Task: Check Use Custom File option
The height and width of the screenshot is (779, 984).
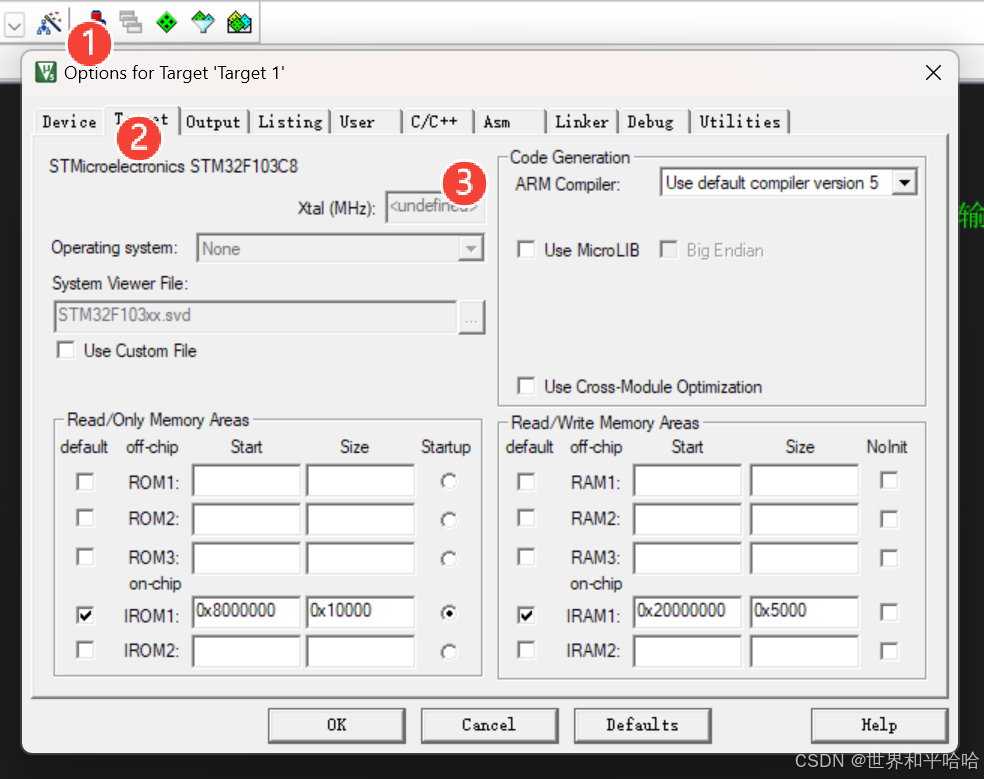Action: [x=65, y=350]
